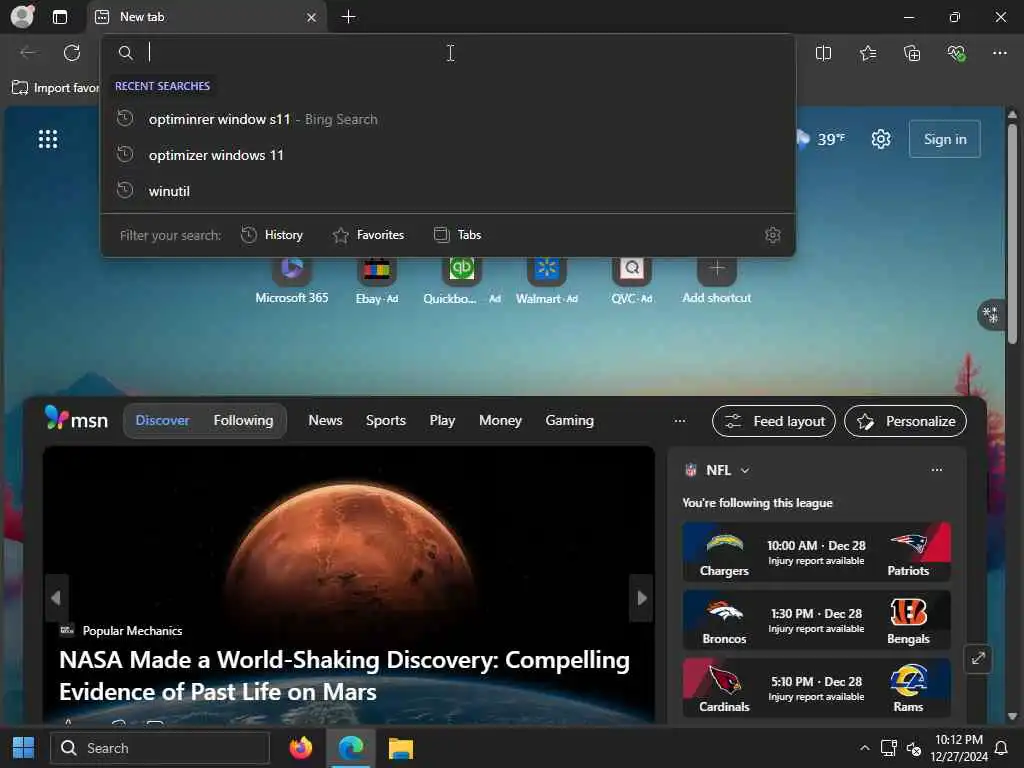Open NASA Mars discovery headline
Viewport: 1024px width, 768px height.
[345, 676]
